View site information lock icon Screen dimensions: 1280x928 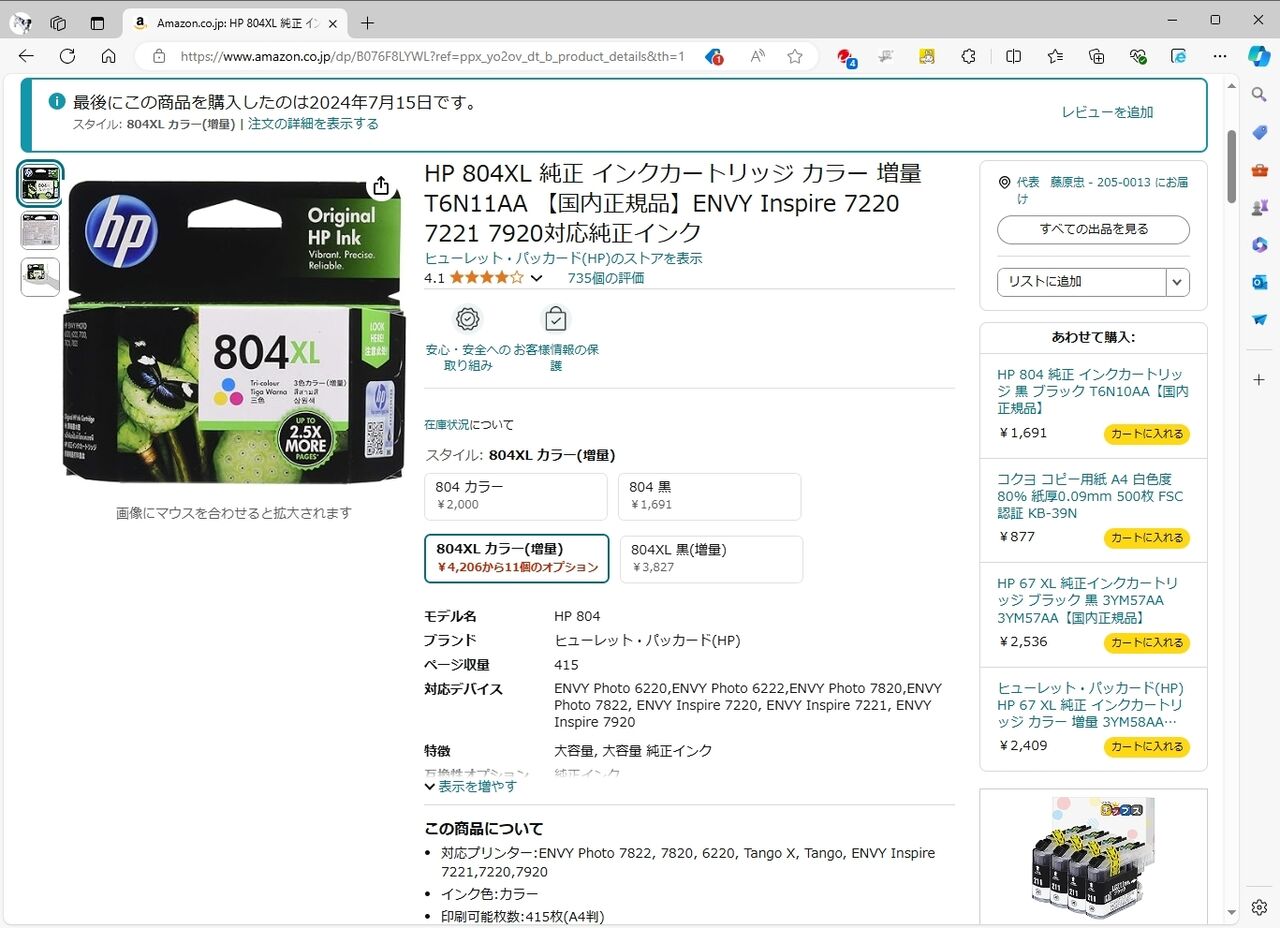coord(159,56)
